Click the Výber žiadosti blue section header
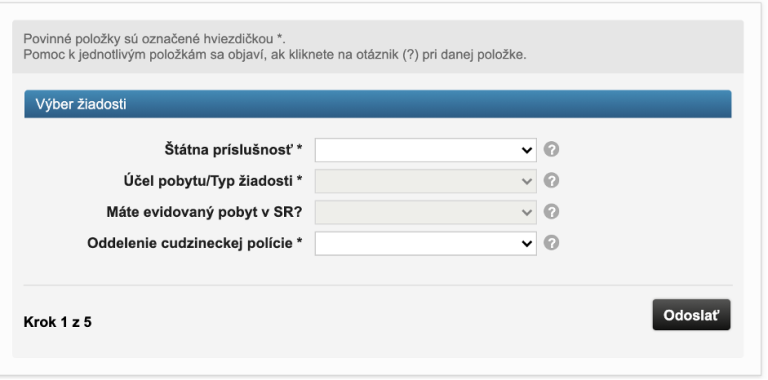768x380 pixels. point(378,104)
